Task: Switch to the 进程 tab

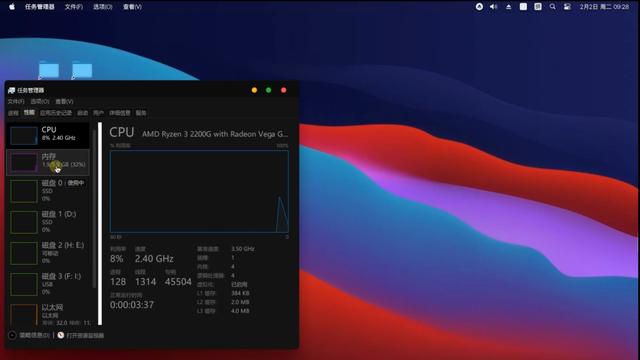Action: coord(13,113)
